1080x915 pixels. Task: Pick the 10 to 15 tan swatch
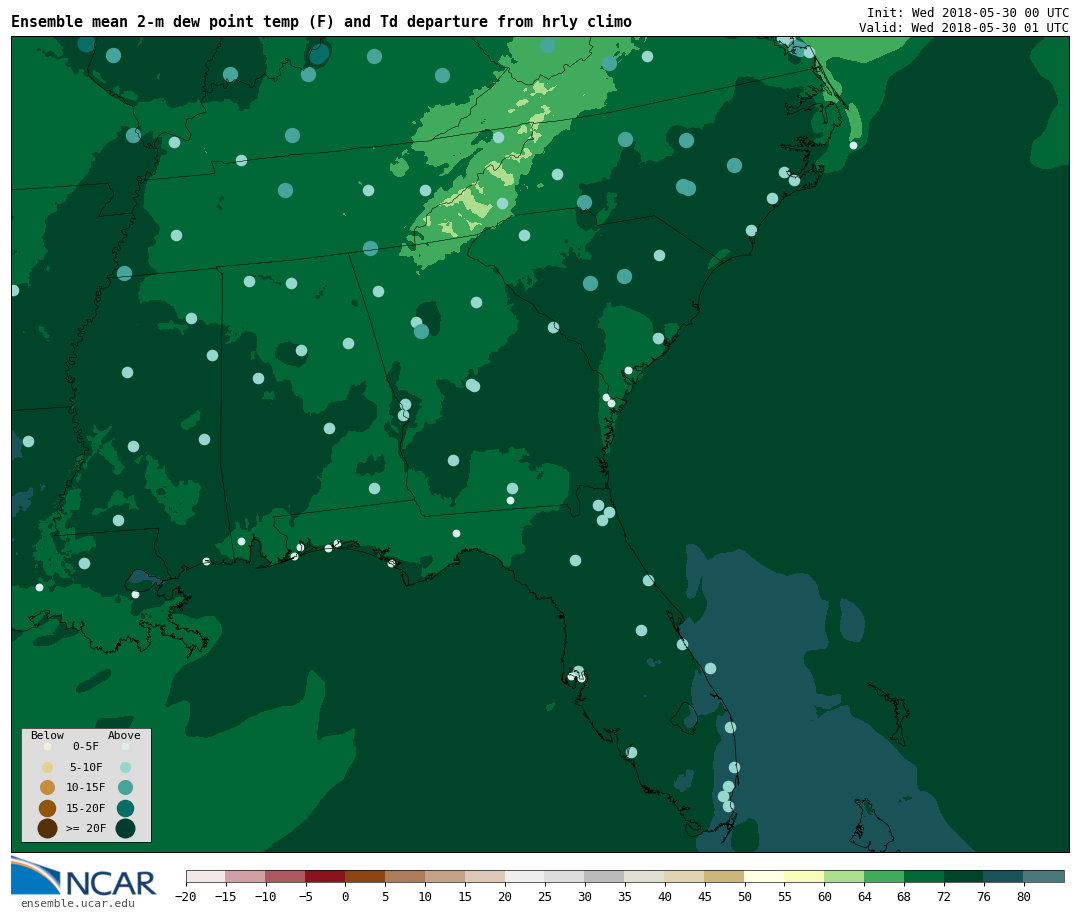point(446,876)
